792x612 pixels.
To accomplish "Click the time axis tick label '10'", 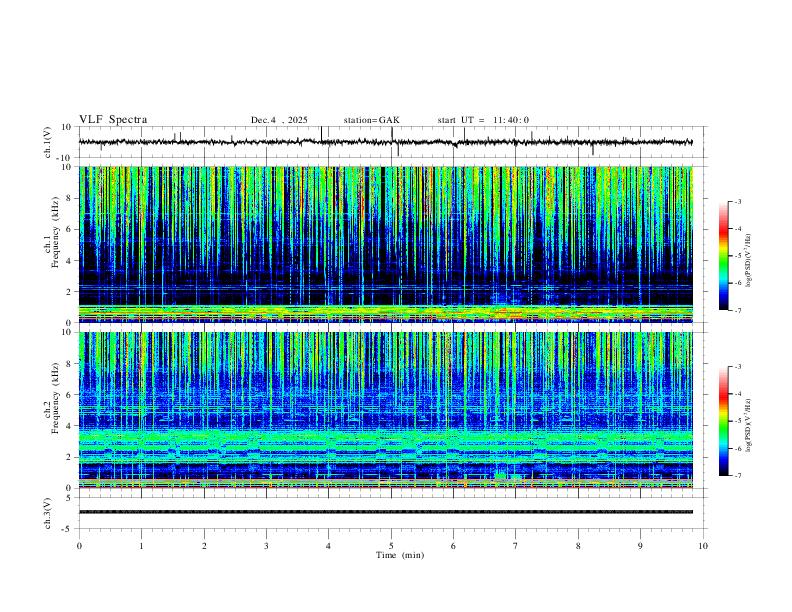I will [x=703, y=546].
